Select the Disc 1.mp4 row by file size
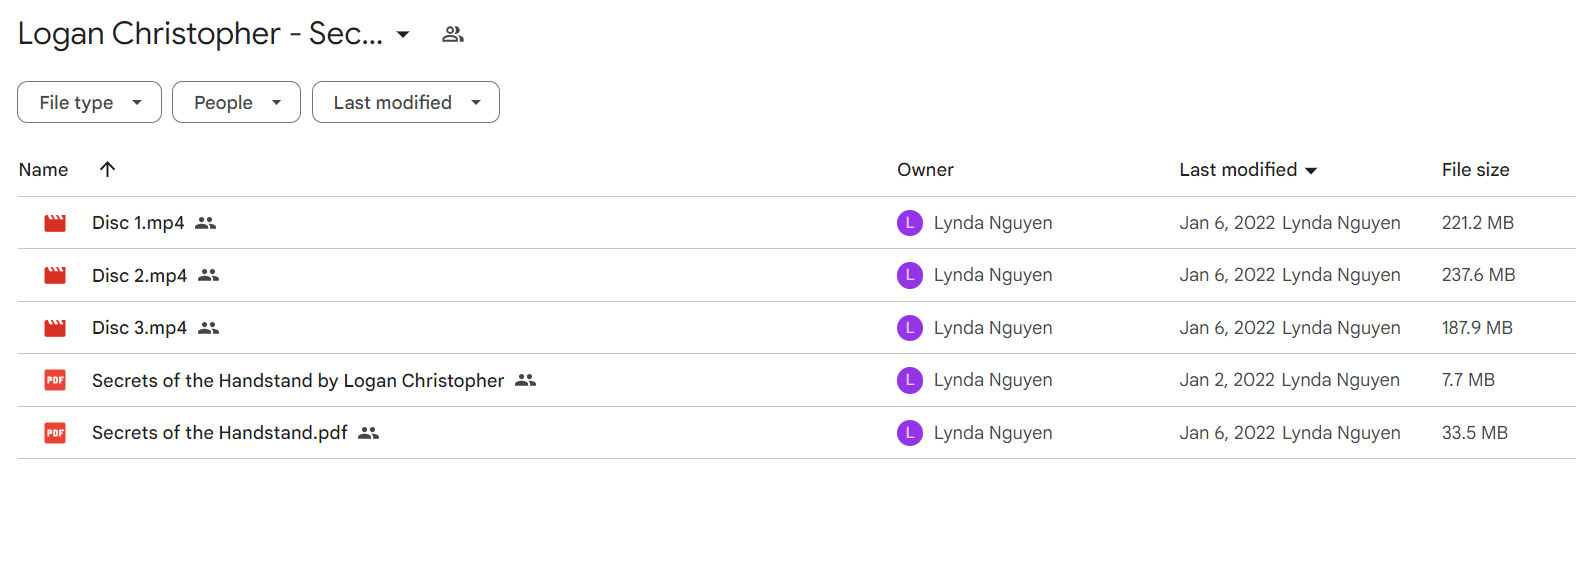Viewport: 1576px width, 567px height. 1477,223
